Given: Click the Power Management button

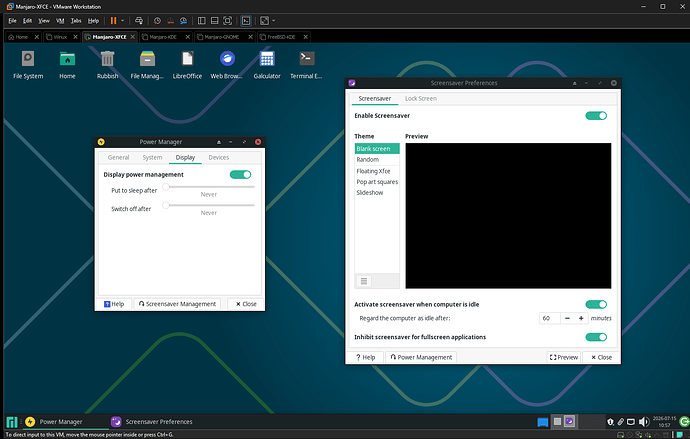Looking at the screenshot, I should click(421, 357).
